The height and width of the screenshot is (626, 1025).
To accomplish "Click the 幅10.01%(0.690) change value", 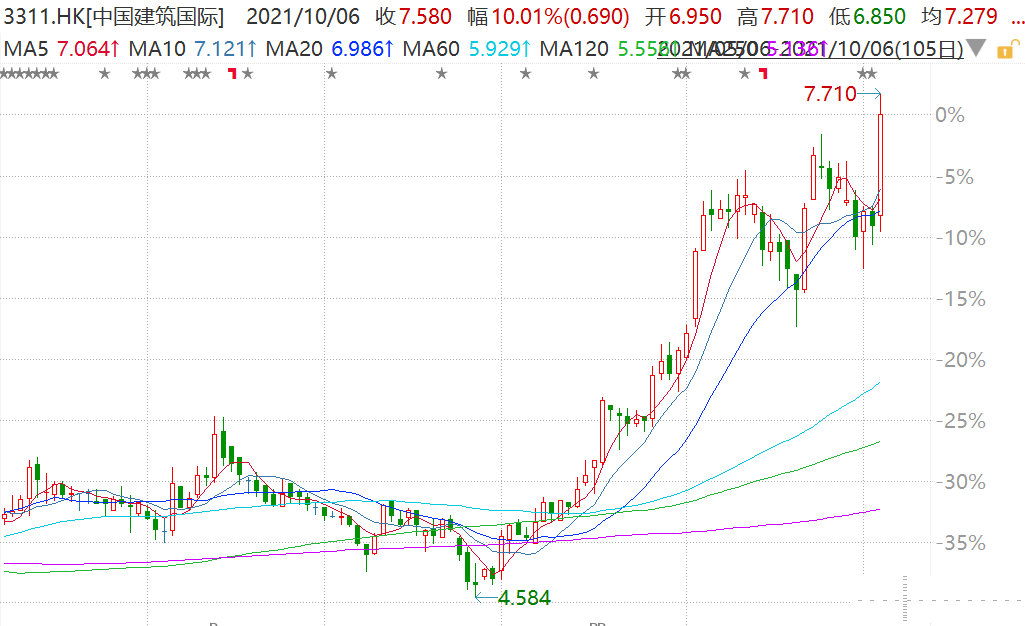I will coord(548,16).
